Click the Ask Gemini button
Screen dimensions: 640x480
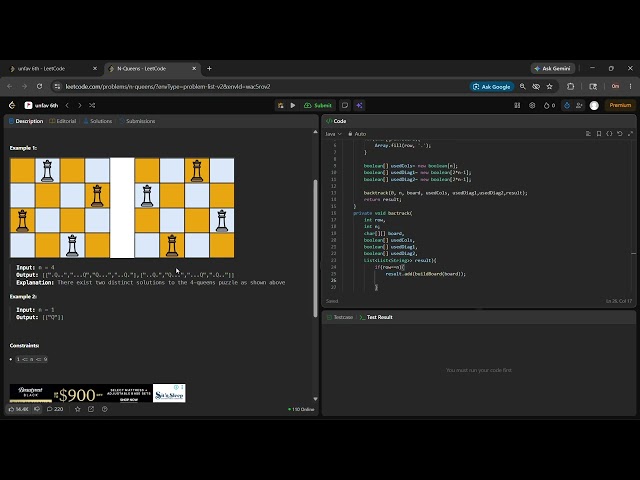[x=553, y=69]
